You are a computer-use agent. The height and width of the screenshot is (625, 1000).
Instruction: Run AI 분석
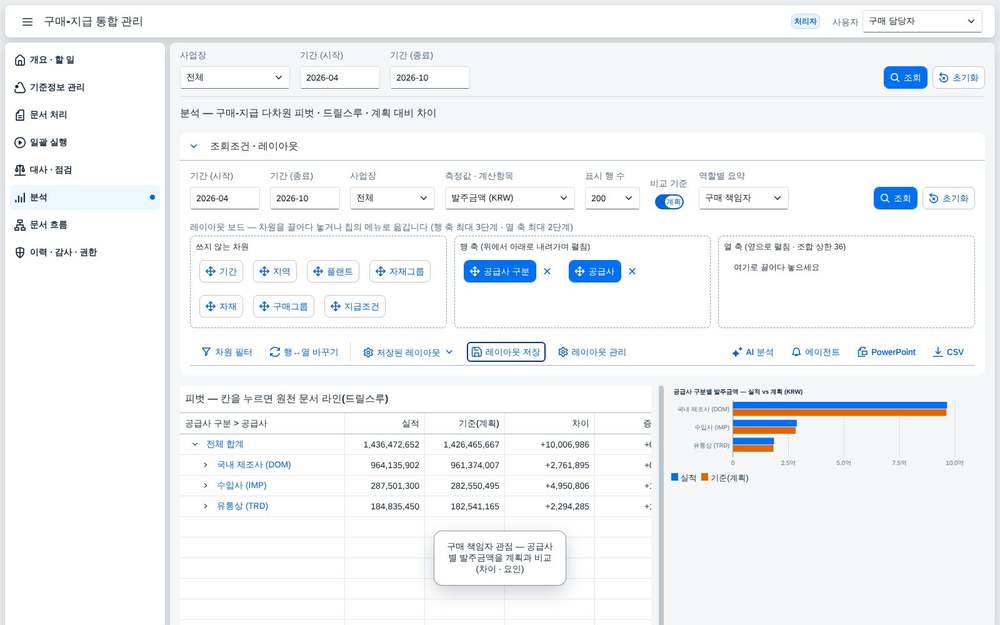click(x=753, y=352)
